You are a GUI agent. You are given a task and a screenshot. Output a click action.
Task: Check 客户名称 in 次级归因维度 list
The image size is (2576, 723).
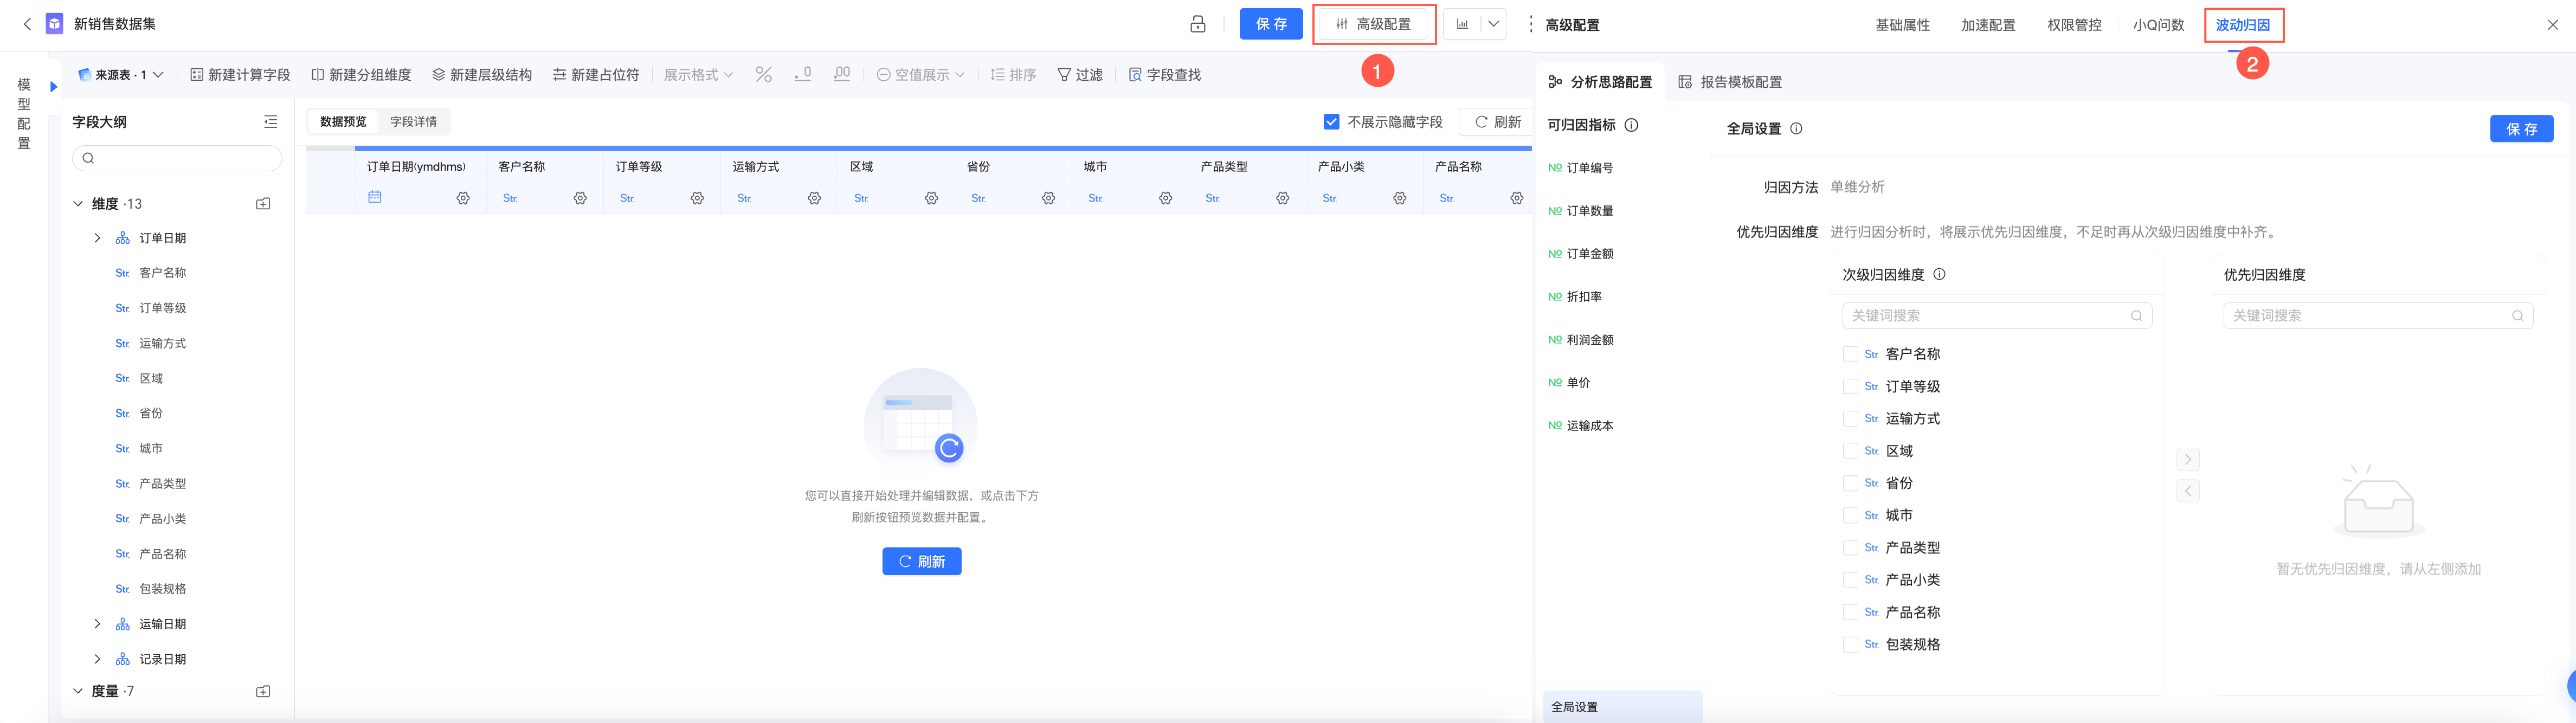1850,354
